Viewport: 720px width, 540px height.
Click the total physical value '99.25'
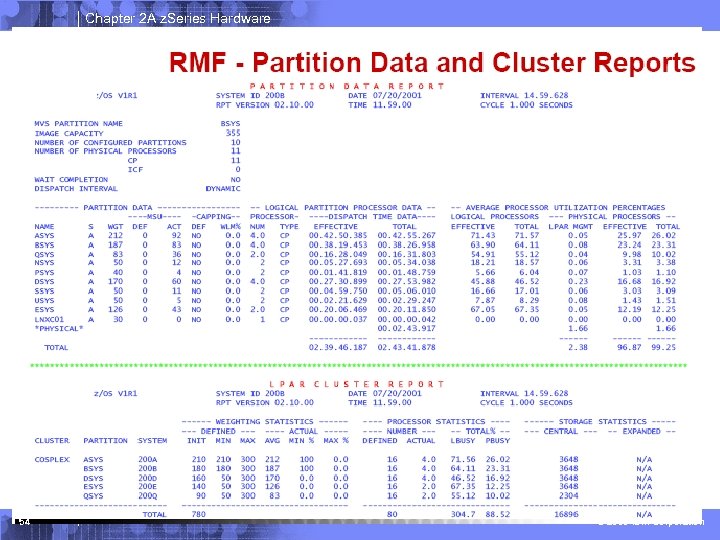663,348
